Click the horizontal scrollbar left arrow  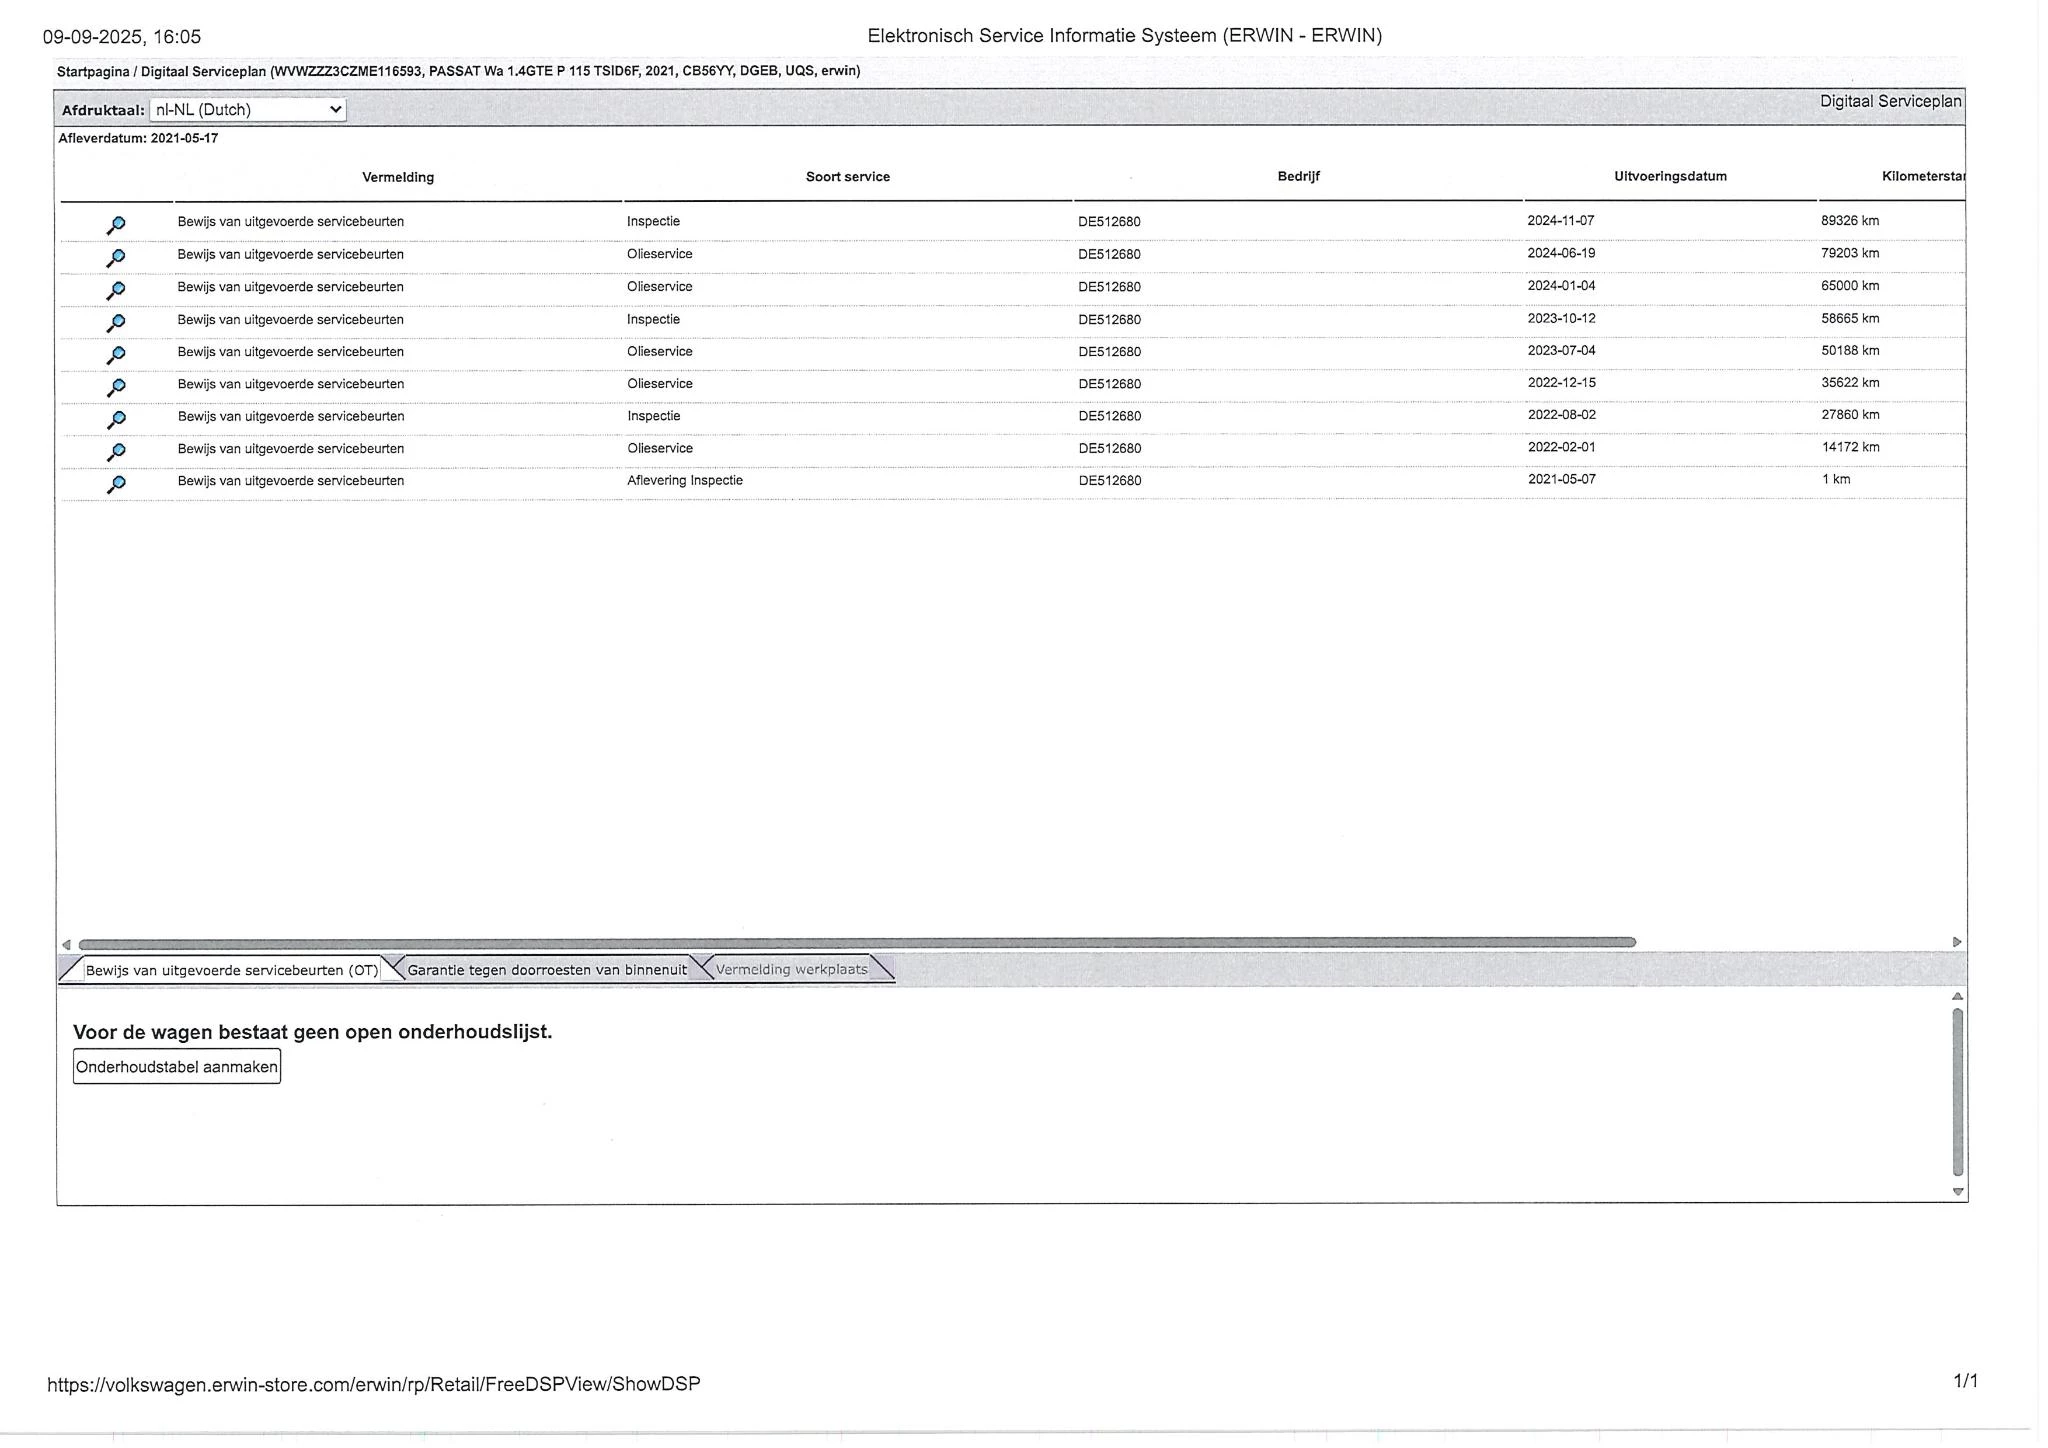(66, 944)
